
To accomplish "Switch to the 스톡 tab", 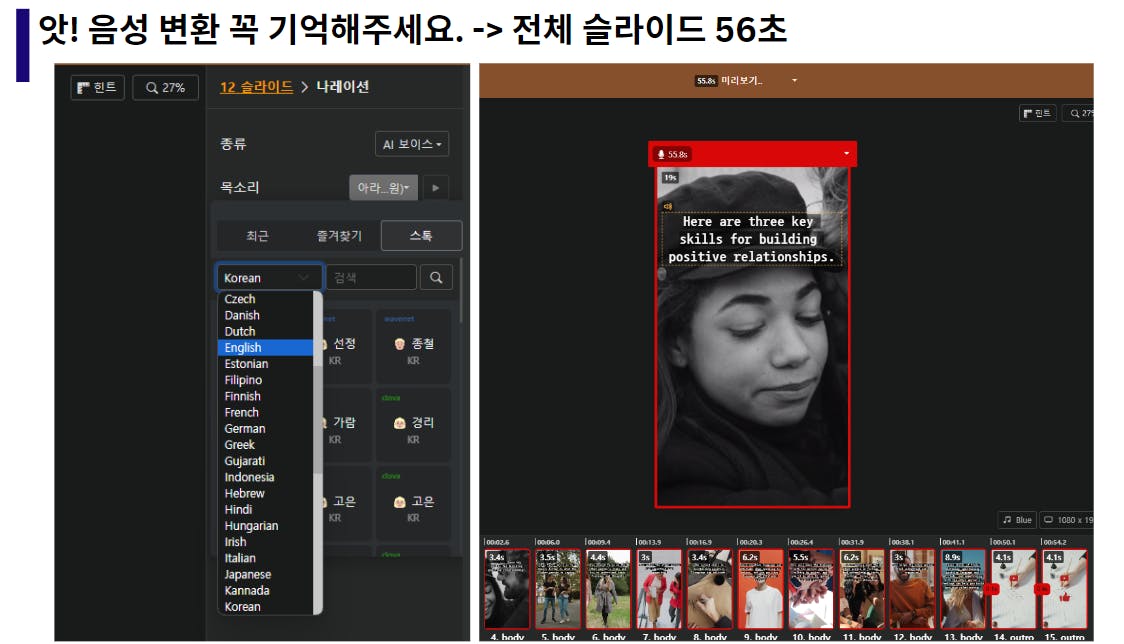I will [x=421, y=236].
